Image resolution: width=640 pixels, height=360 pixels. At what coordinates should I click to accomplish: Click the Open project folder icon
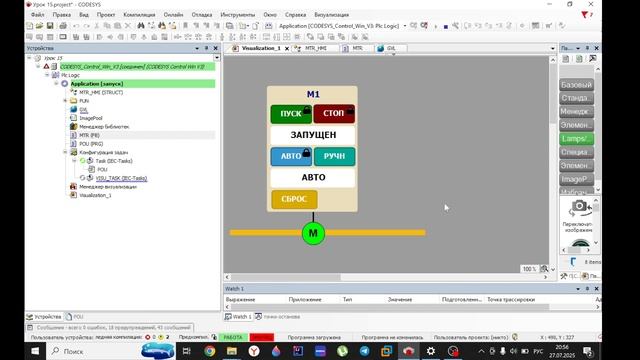click(x=39, y=26)
